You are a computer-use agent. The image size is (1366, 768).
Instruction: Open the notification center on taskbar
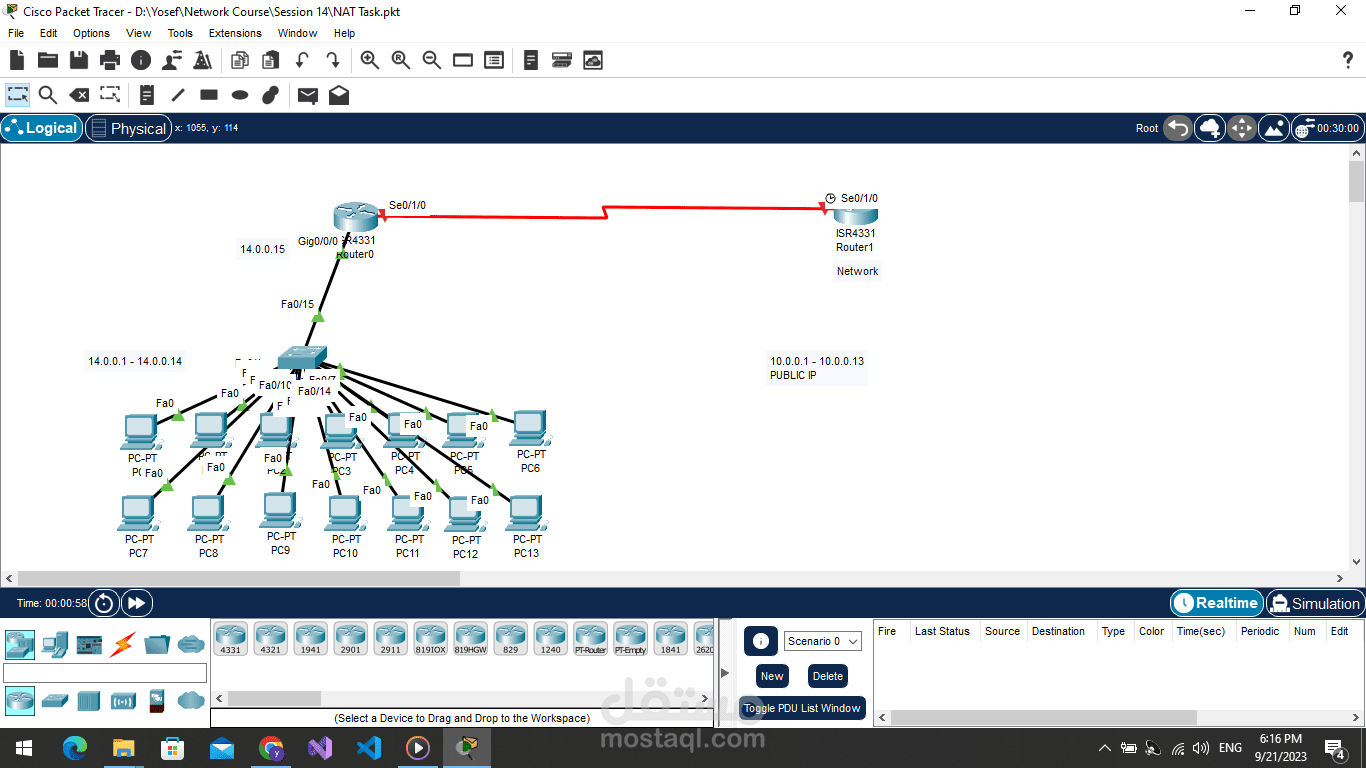[x=1335, y=748]
